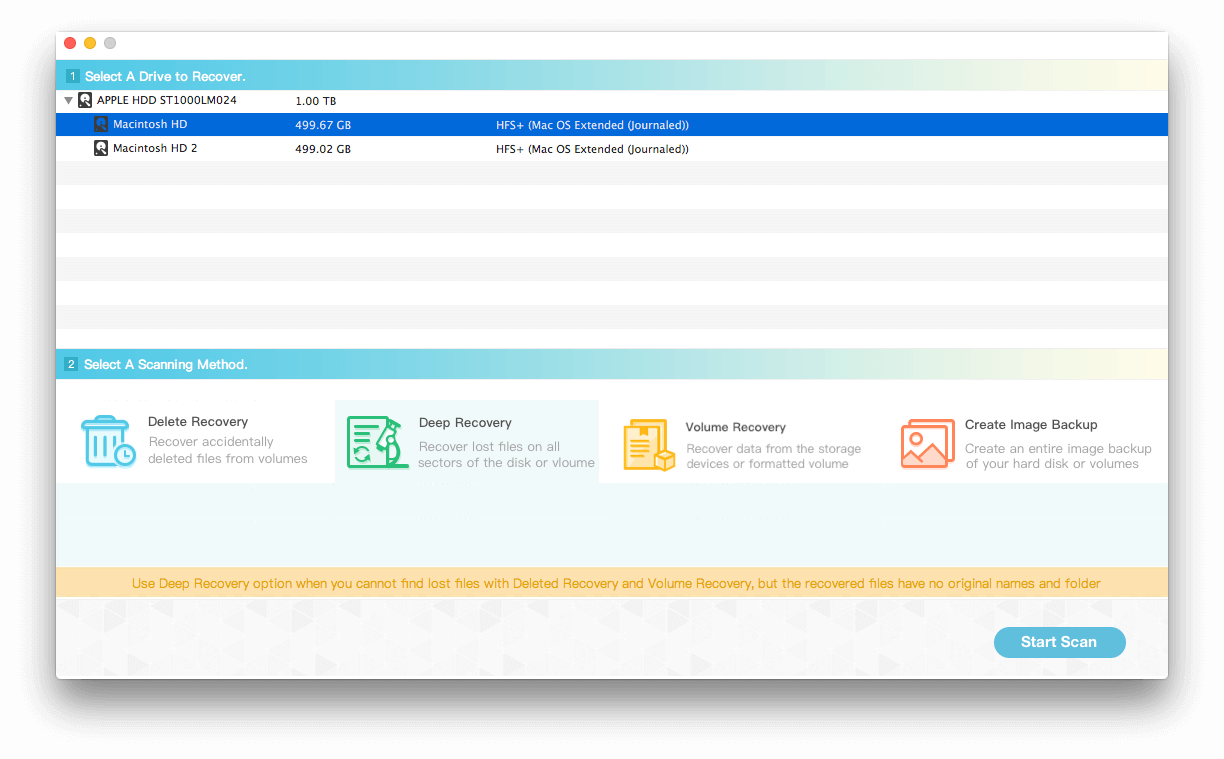Click the Volume Recovery documents icon
Viewport: 1224px width, 759px height.
[649, 445]
